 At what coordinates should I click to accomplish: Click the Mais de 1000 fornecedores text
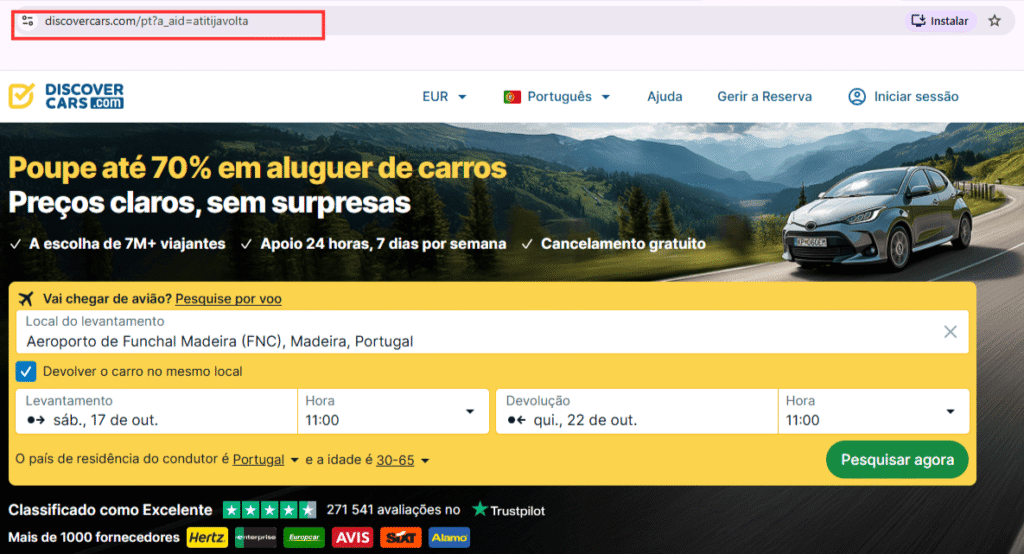click(94, 537)
